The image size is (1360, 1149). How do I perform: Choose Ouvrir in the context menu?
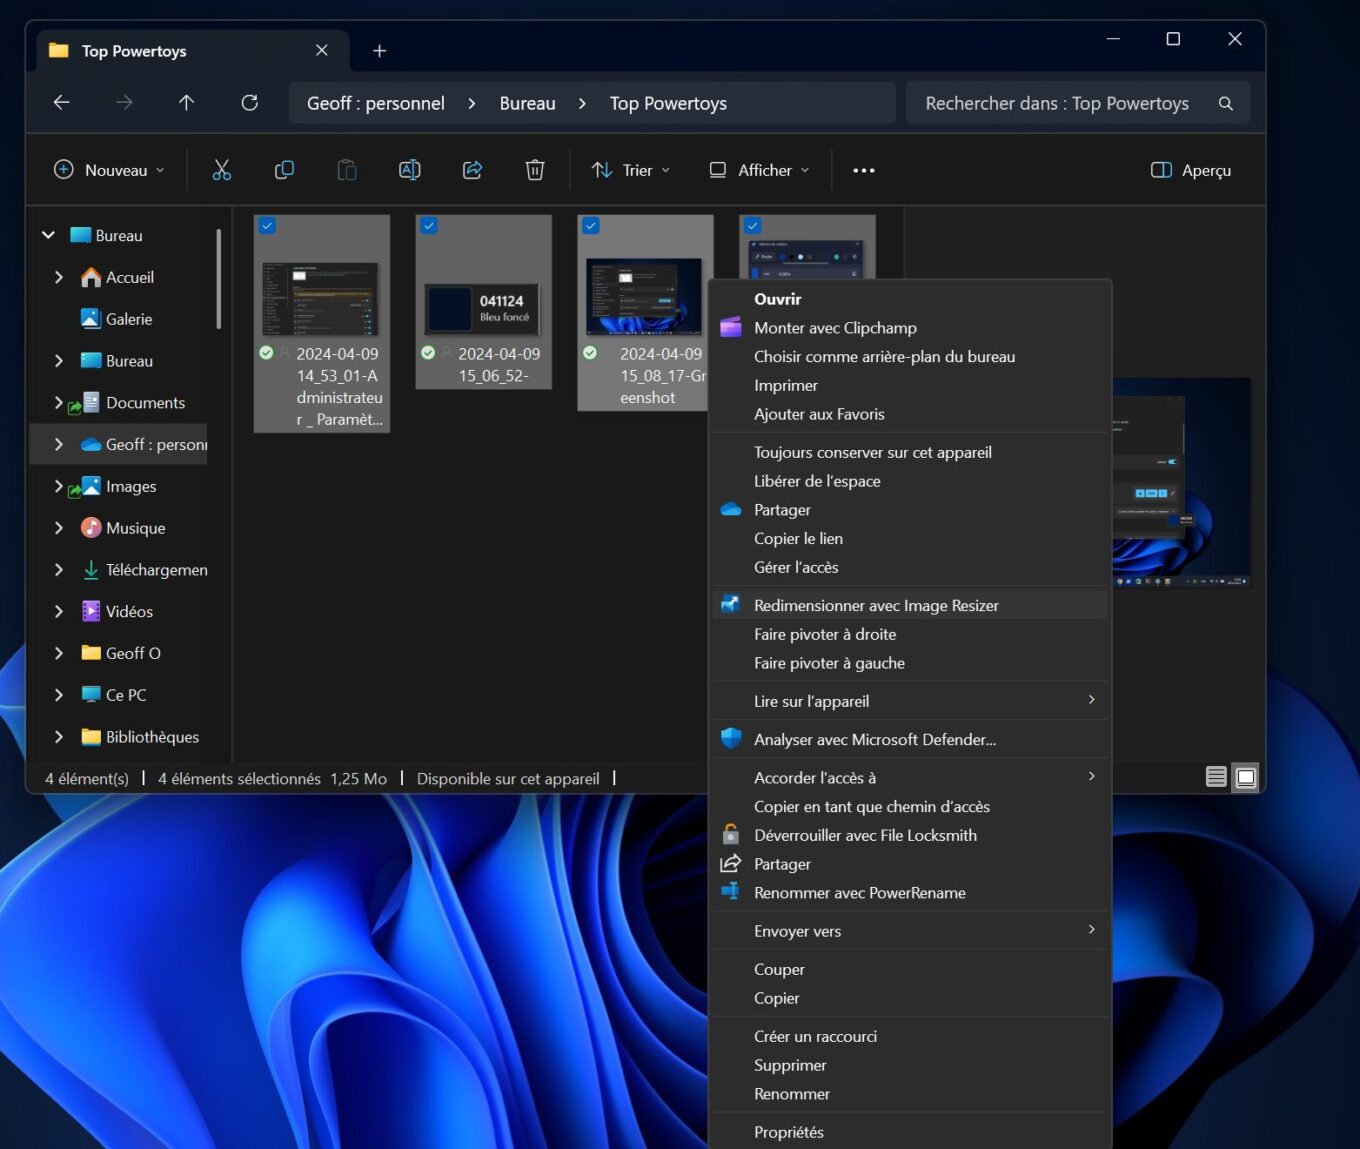910,299
